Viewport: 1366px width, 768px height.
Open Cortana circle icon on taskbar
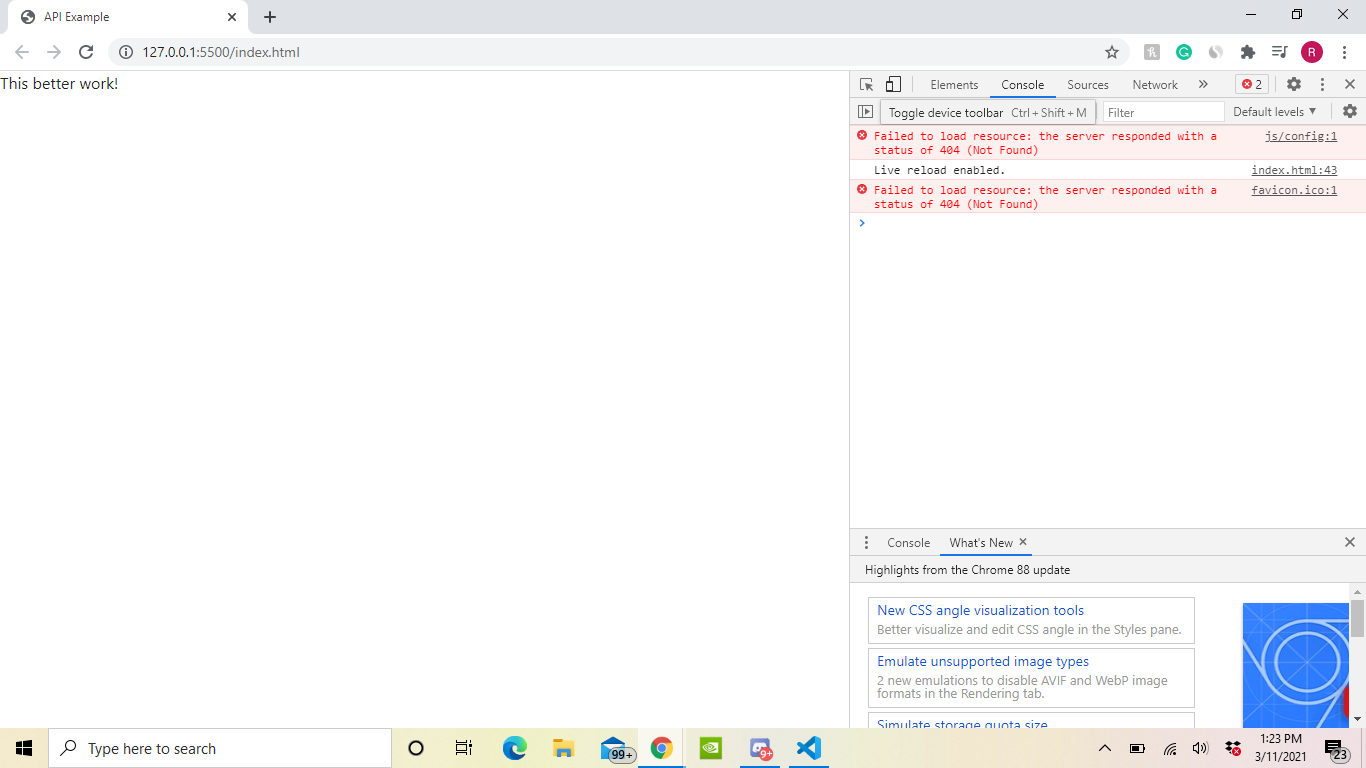tap(416, 748)
